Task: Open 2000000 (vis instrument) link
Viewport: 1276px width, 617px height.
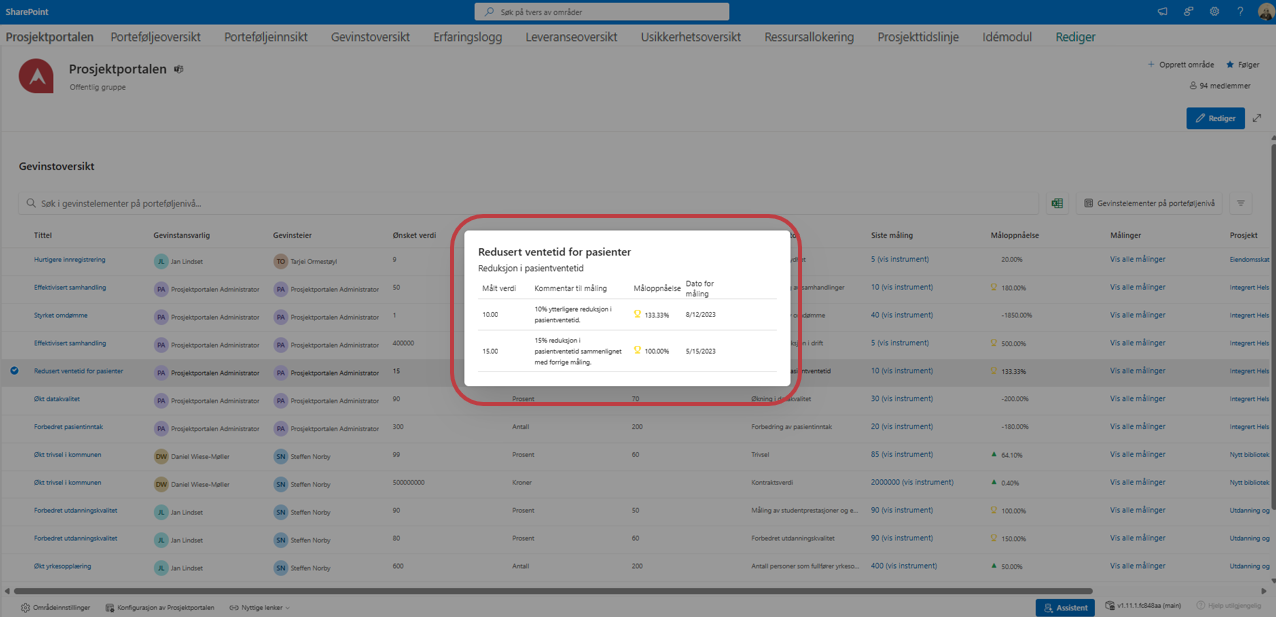Action: tap(912, 482)
